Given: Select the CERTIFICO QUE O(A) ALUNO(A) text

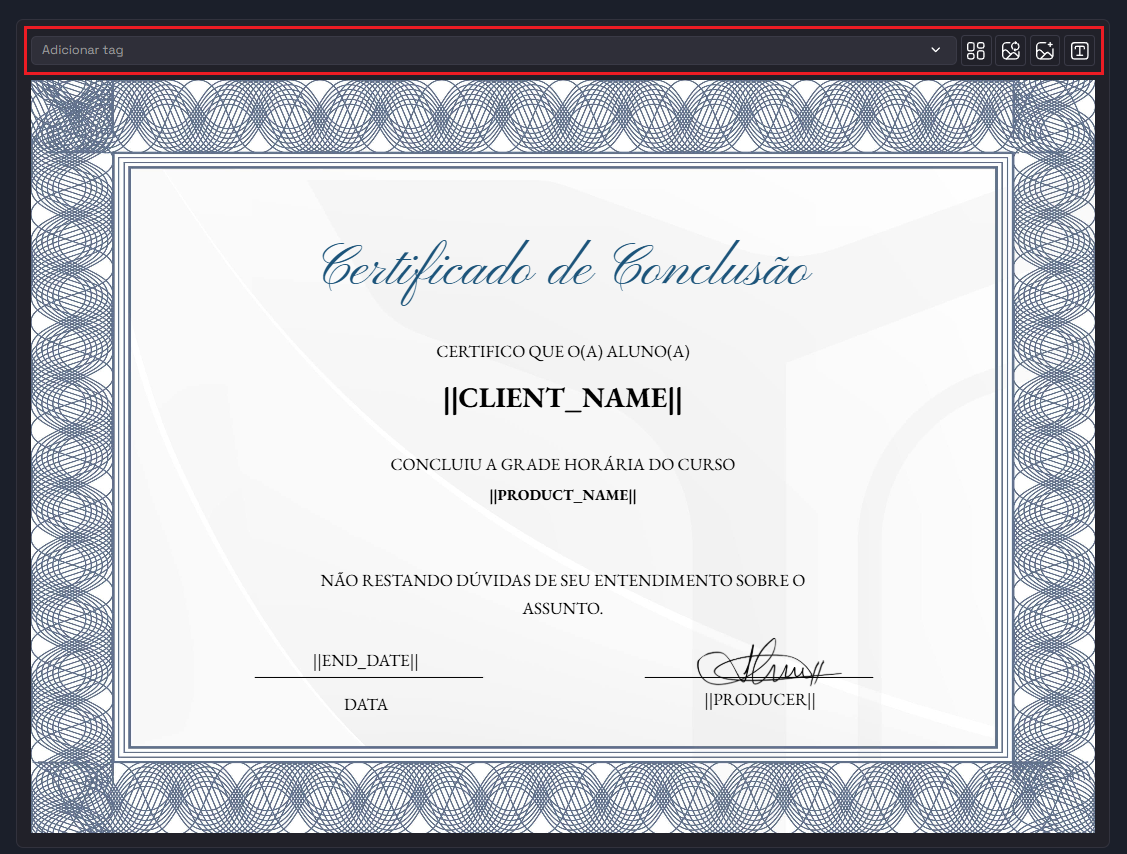Looking at the screenshot, I should pos(563,352).
